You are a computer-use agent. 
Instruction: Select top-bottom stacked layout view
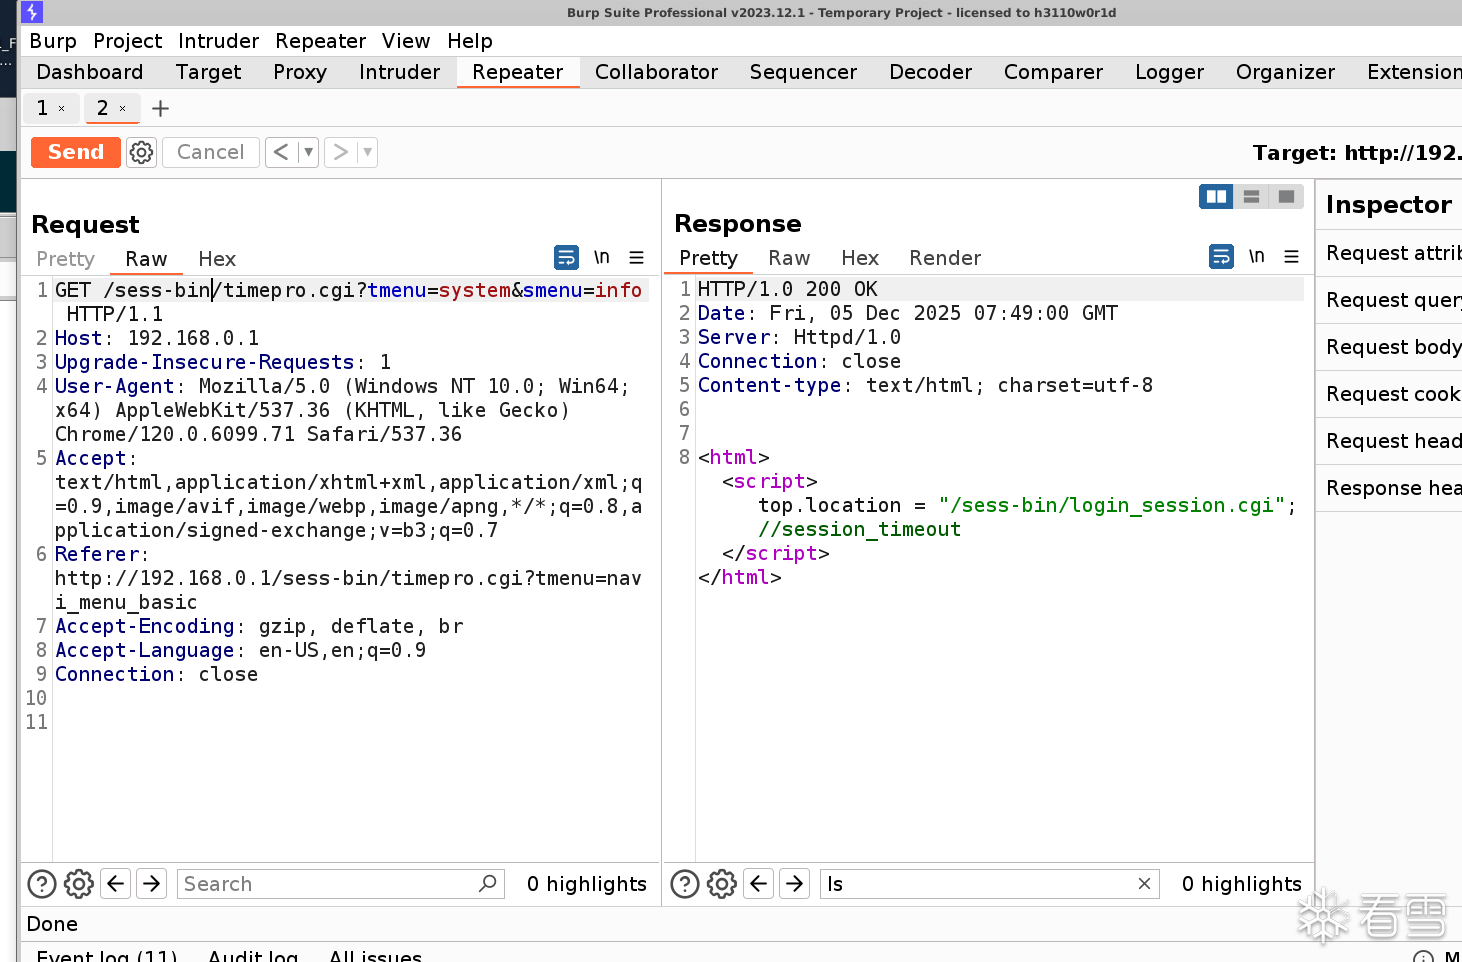click(1251, 197)
